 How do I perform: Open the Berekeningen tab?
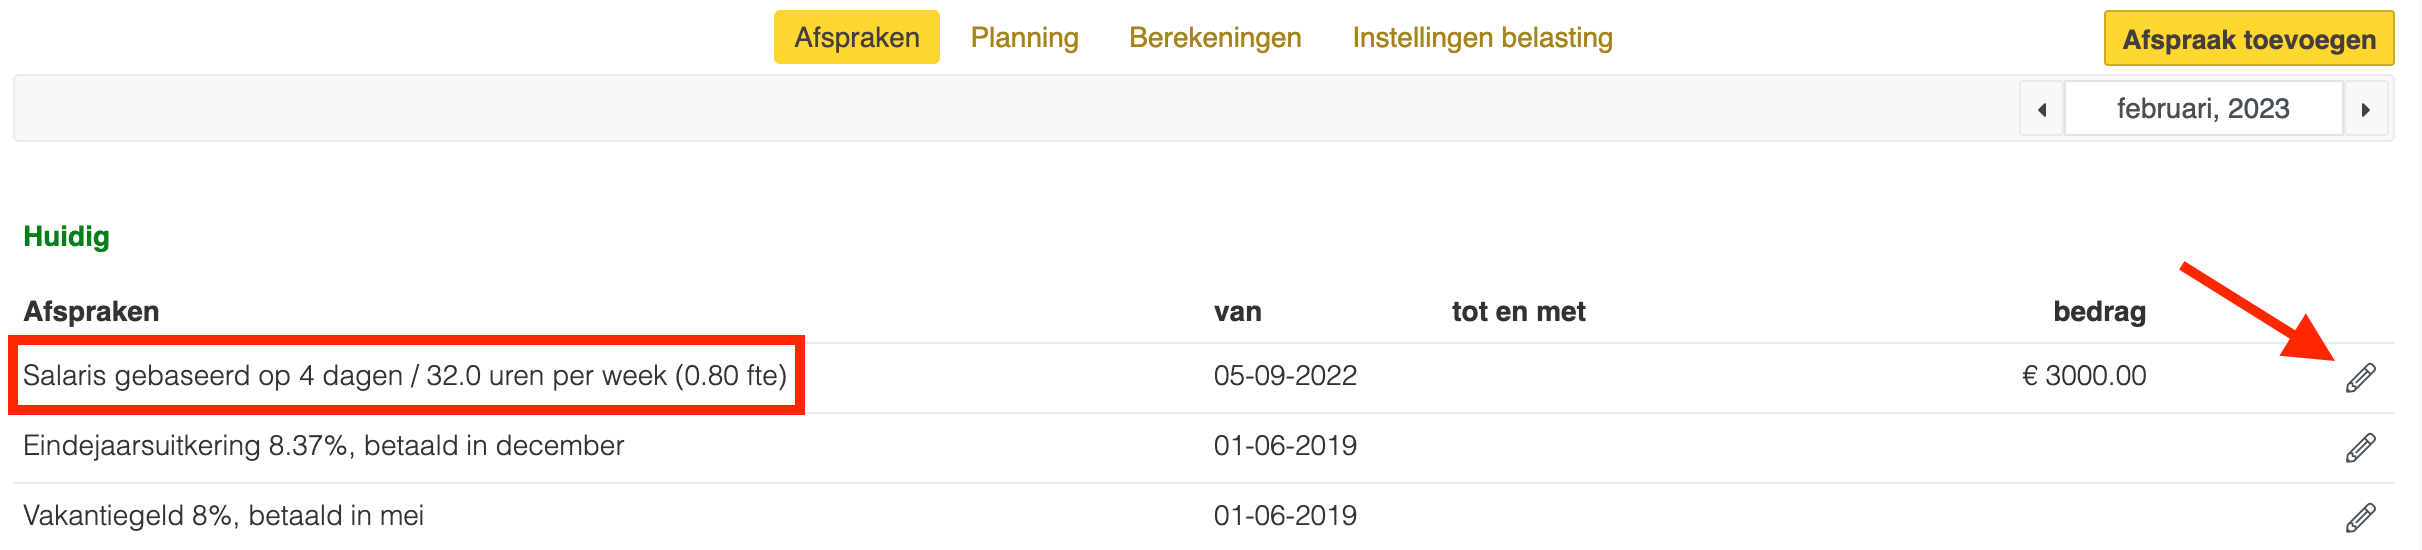coord(1215,38)
